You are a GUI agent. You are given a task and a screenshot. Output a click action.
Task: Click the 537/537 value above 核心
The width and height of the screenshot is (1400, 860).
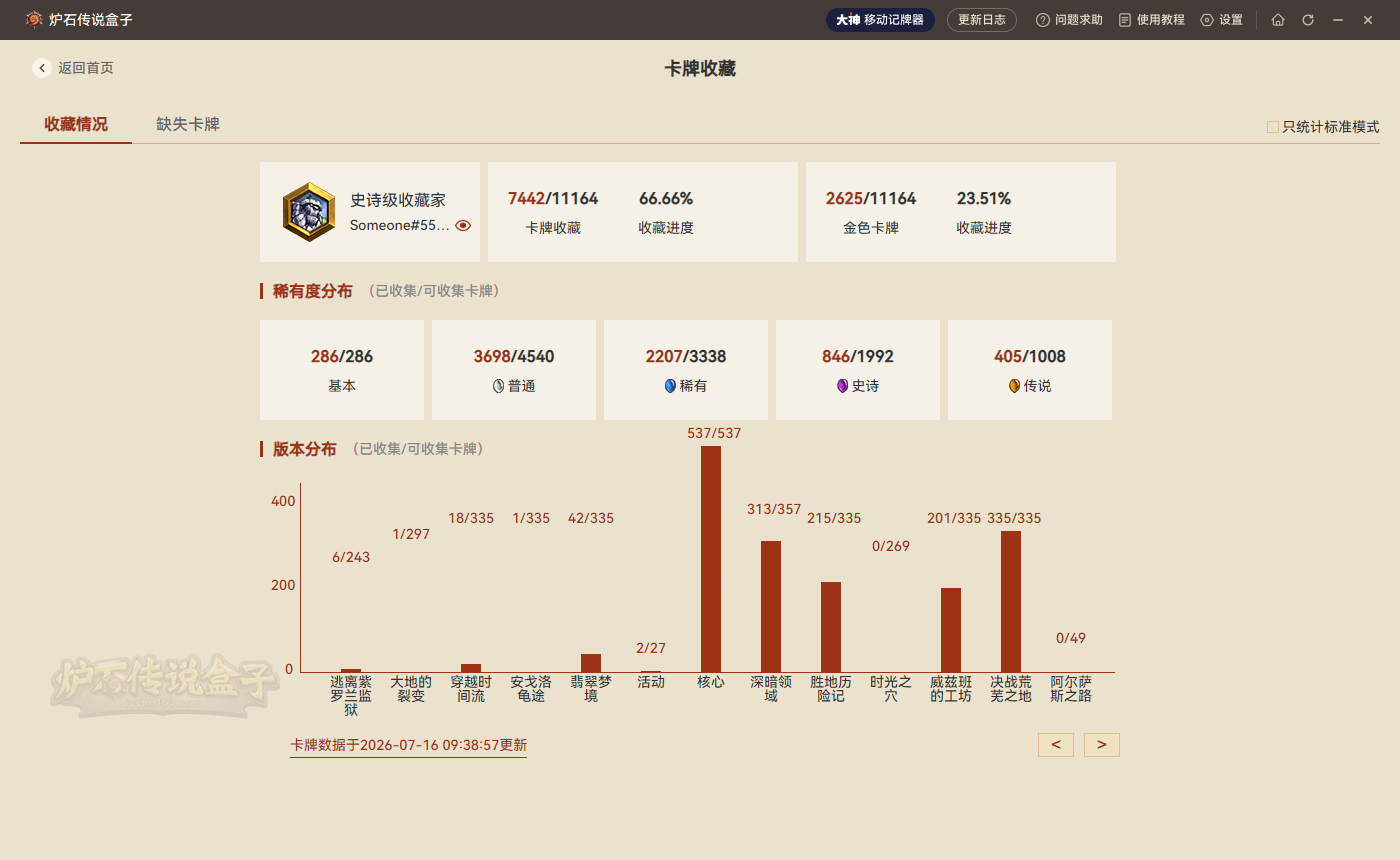714,433
